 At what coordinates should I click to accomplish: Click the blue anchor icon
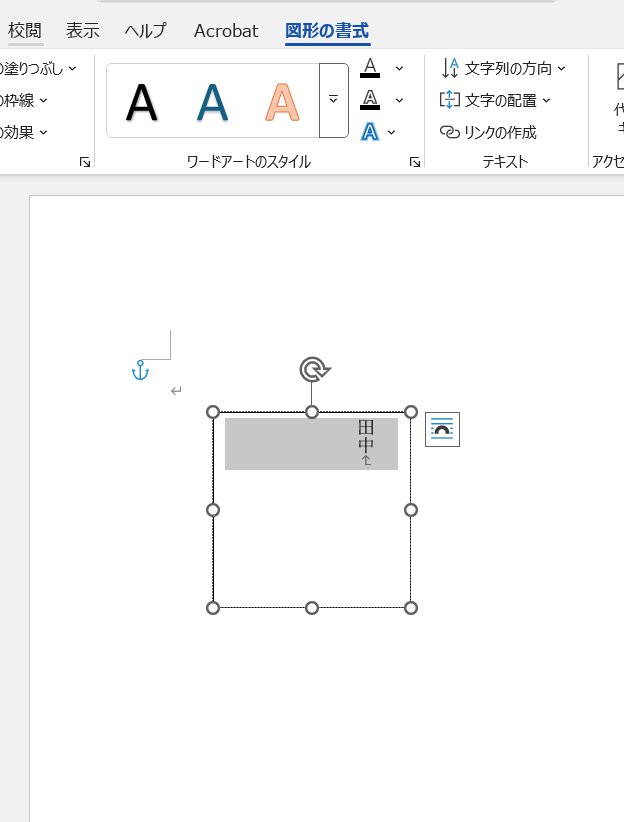coord(140,371)
